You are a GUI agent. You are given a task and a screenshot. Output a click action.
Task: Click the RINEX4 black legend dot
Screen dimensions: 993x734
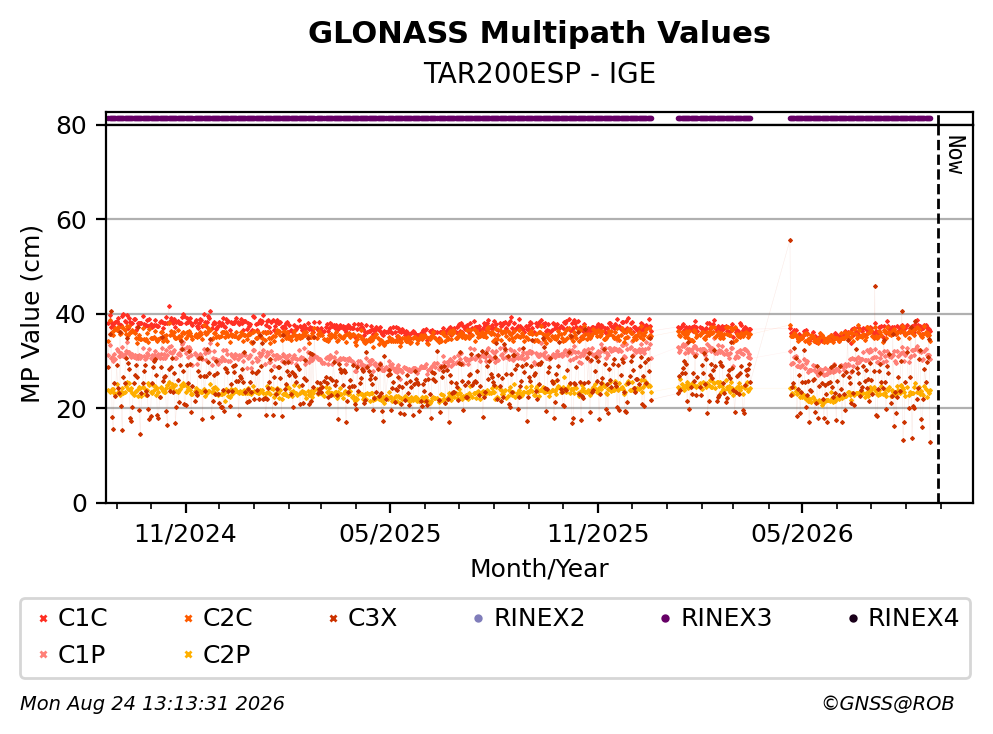[x=853, y=619]
